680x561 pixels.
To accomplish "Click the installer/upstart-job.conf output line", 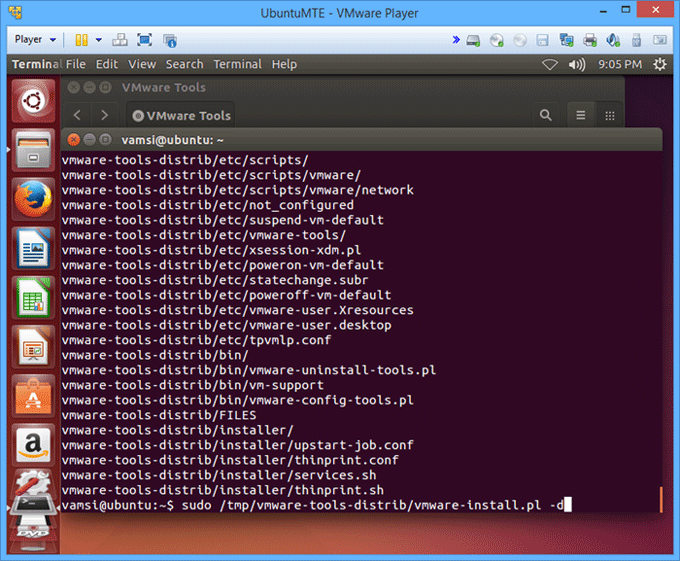I will coord(237,445).
